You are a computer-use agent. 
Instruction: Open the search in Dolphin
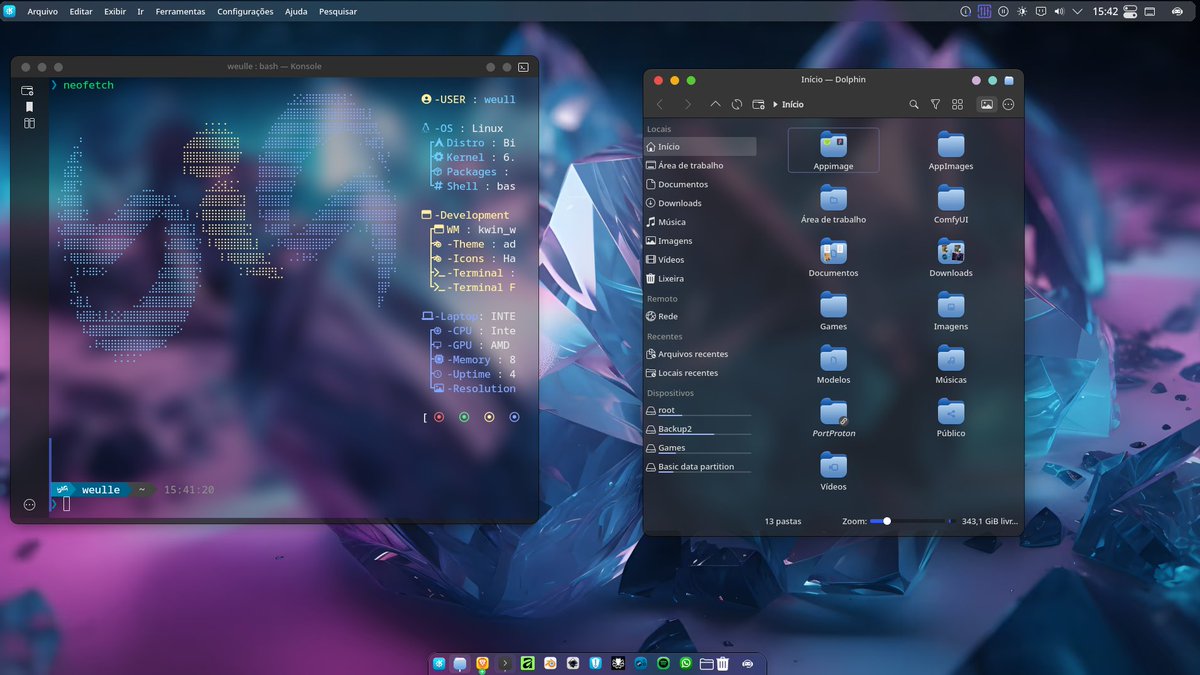point(914,104)
